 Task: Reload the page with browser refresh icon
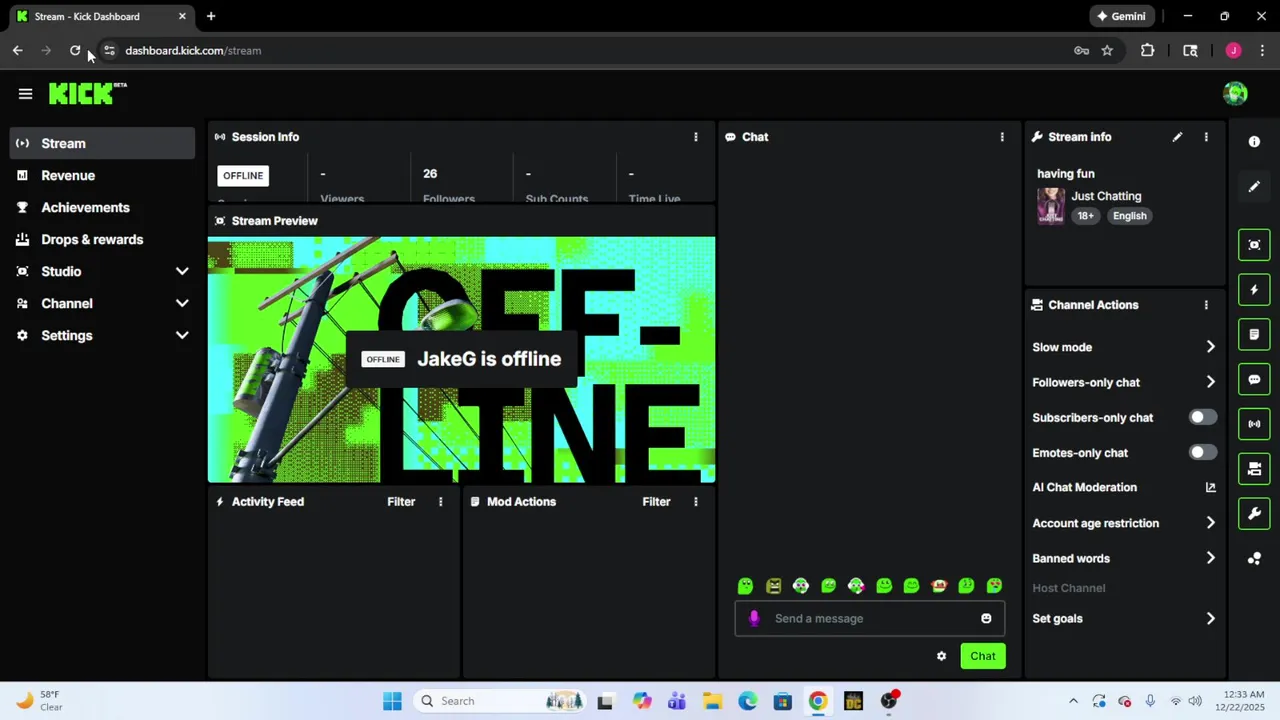[x=75, y=50]
